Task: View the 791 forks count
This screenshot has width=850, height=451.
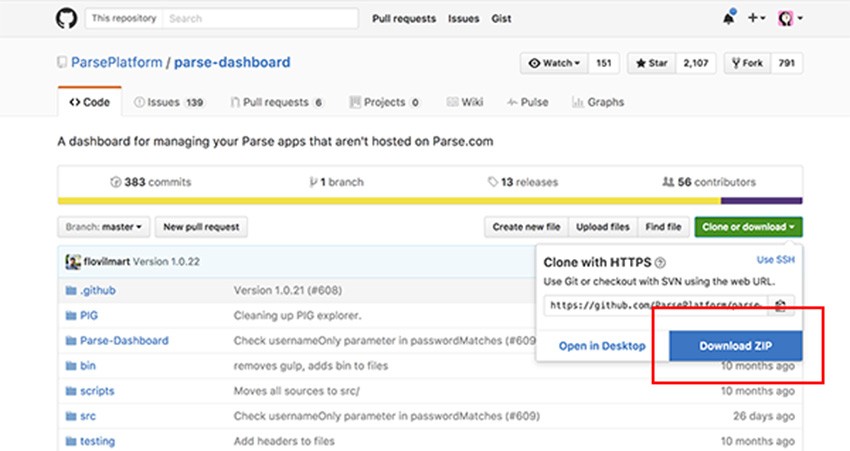Action: (x=787, y=63)
